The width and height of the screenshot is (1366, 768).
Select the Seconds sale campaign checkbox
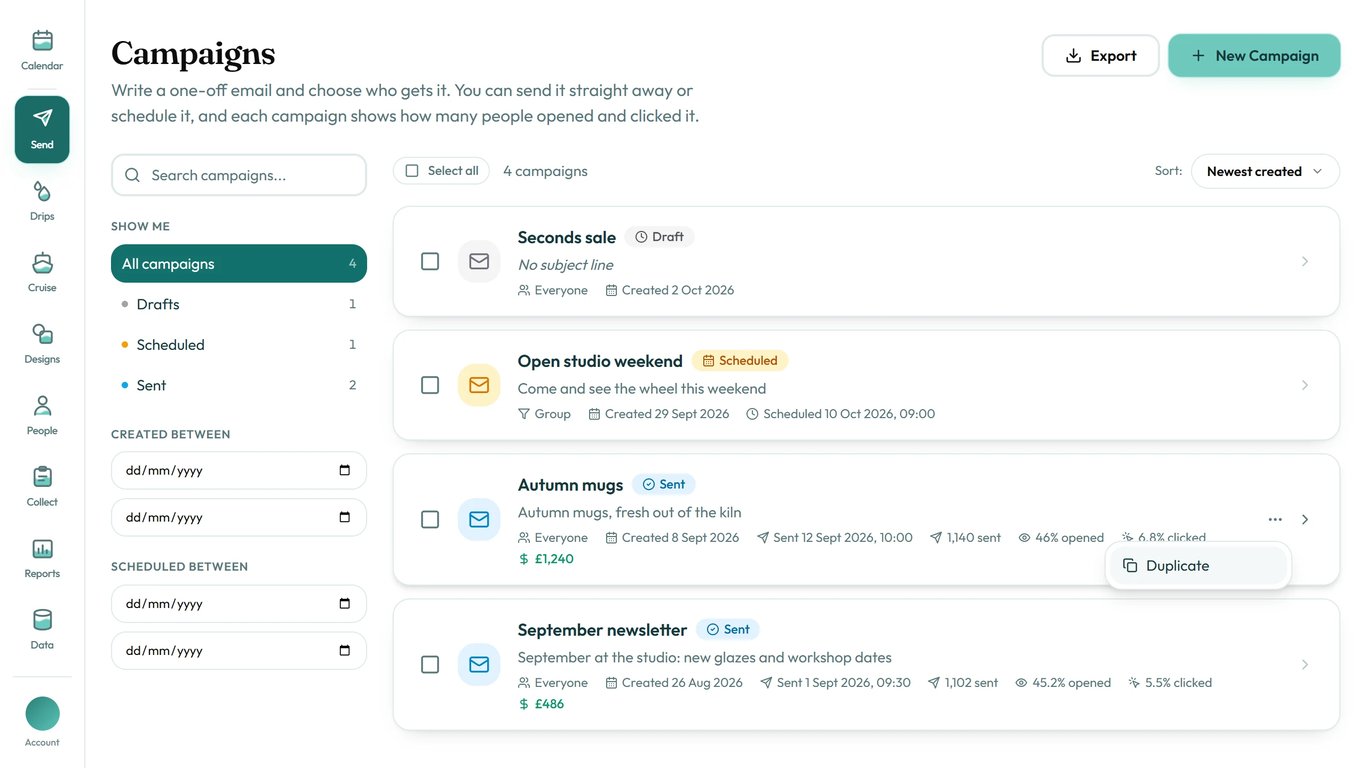430,261
